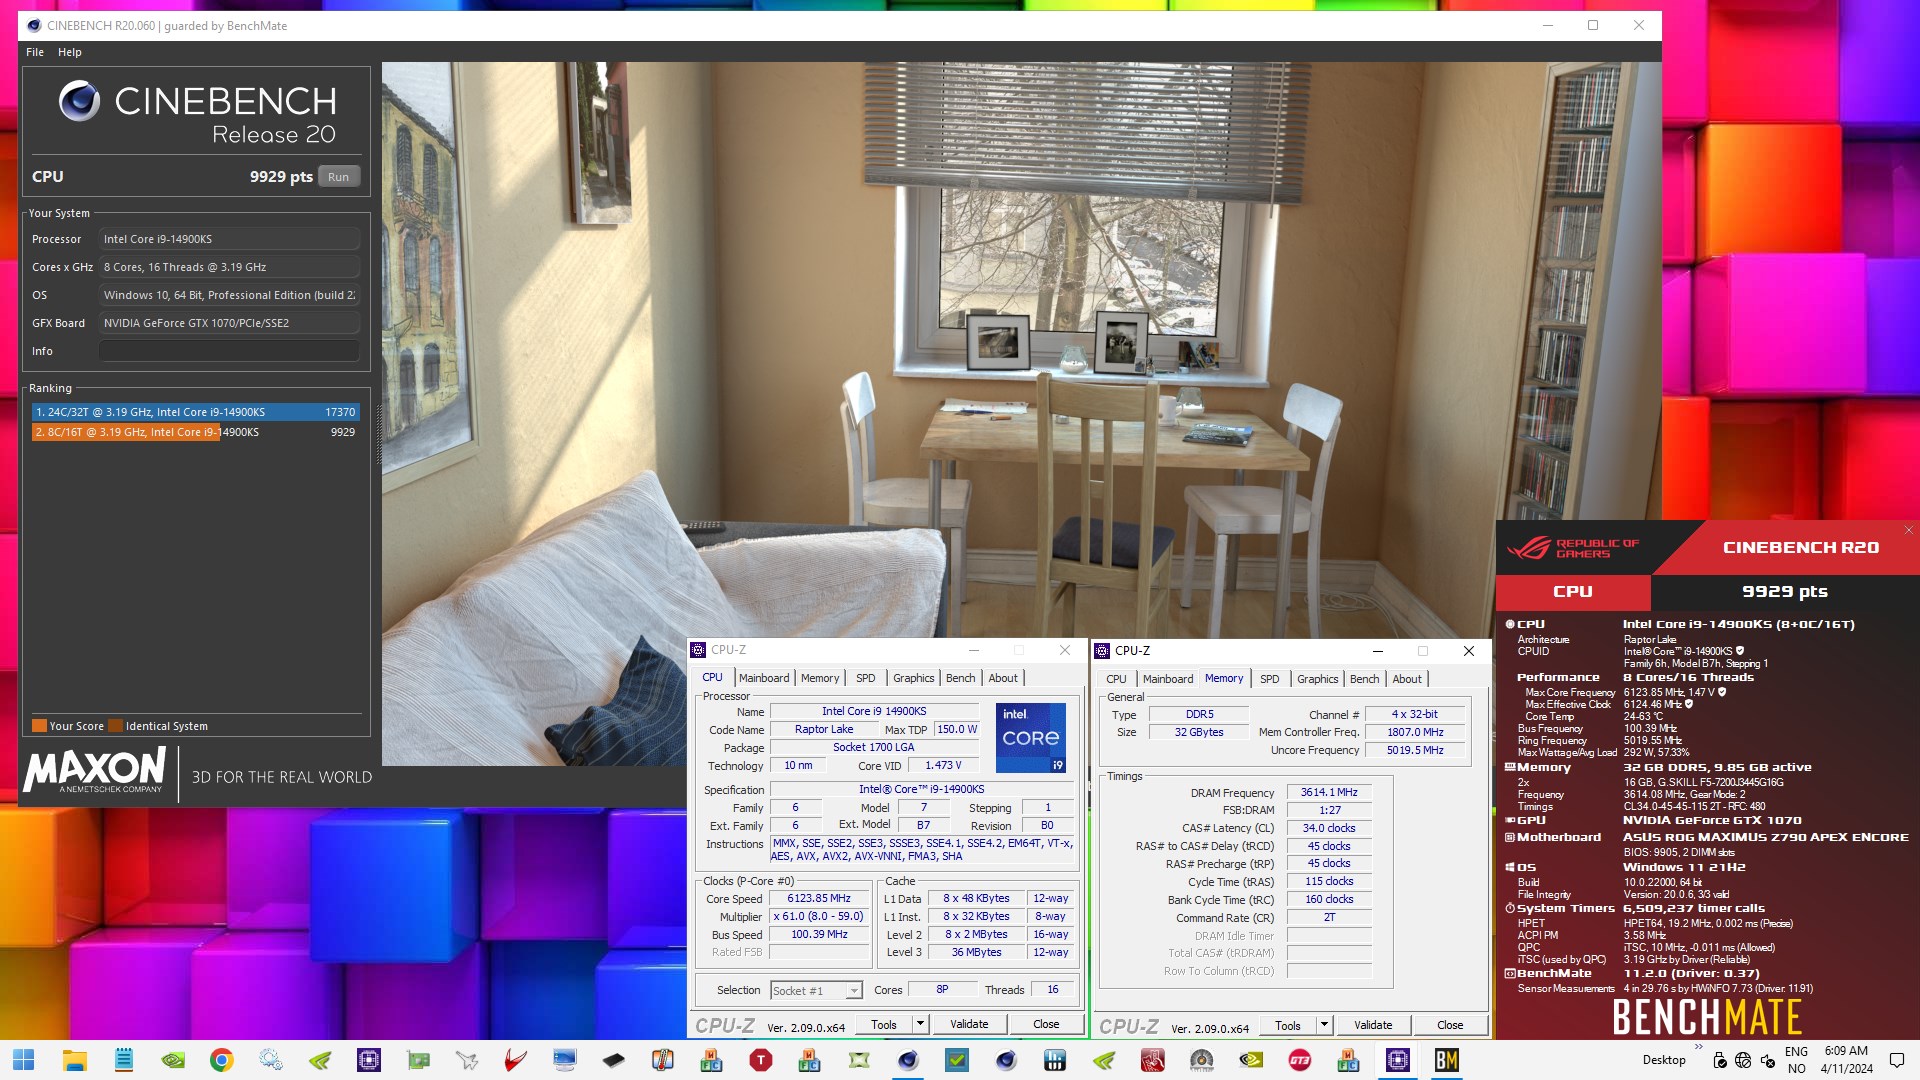Close the BenchMate overlay with its X
The image size is (1920, 1080).
[1908, 530]
